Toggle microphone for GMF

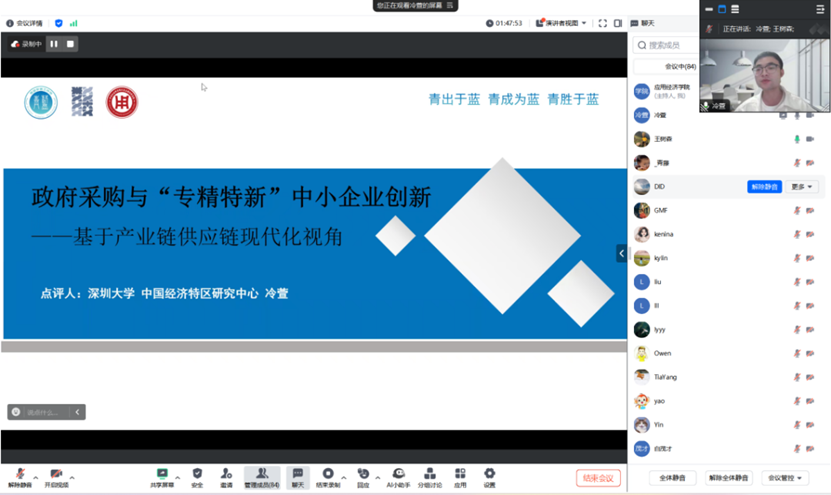pos(797,210)
